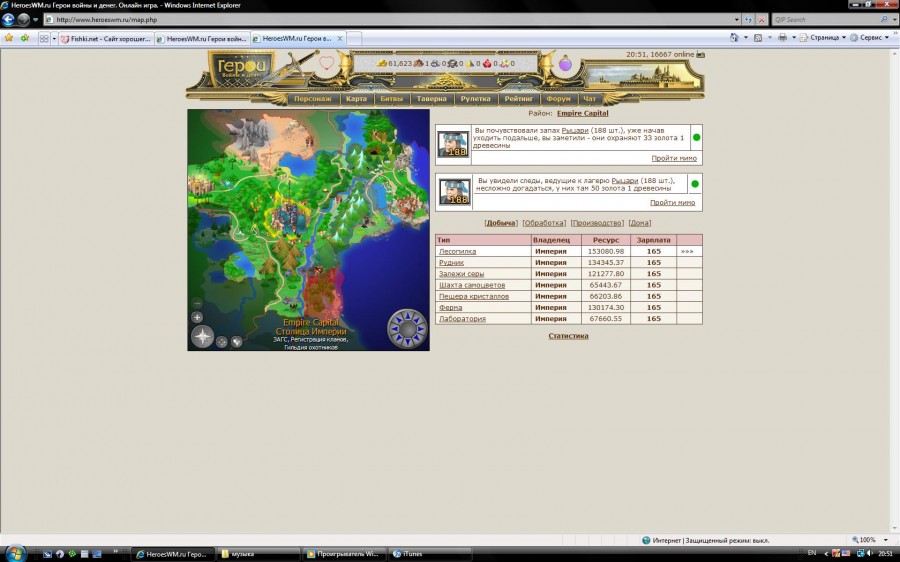Open the Чат menu item
Screen dimensions: 900x562
[x=589, y=99]
